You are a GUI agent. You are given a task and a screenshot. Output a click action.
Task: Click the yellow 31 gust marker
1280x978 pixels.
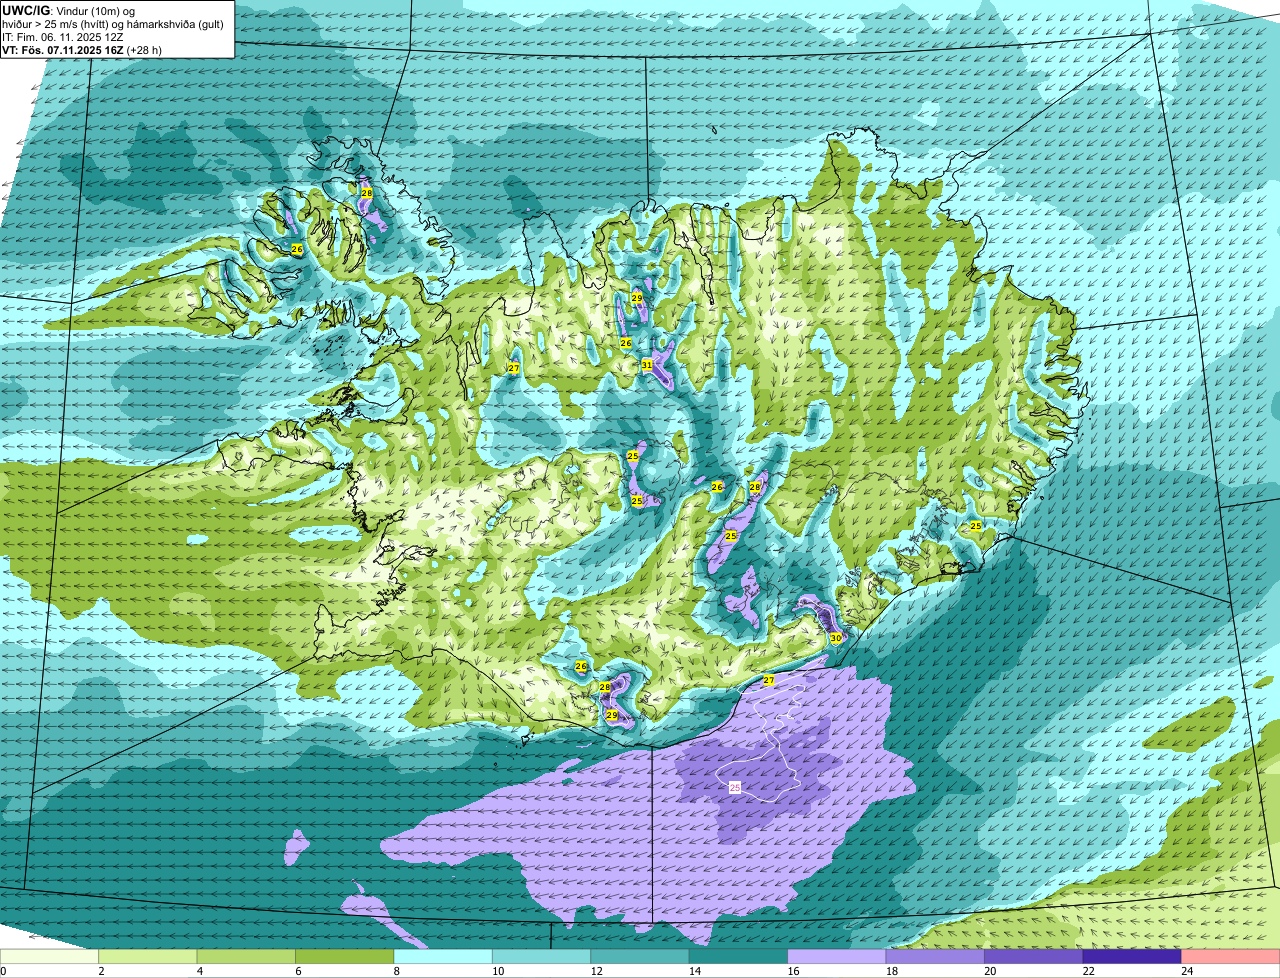pos(647,365)
